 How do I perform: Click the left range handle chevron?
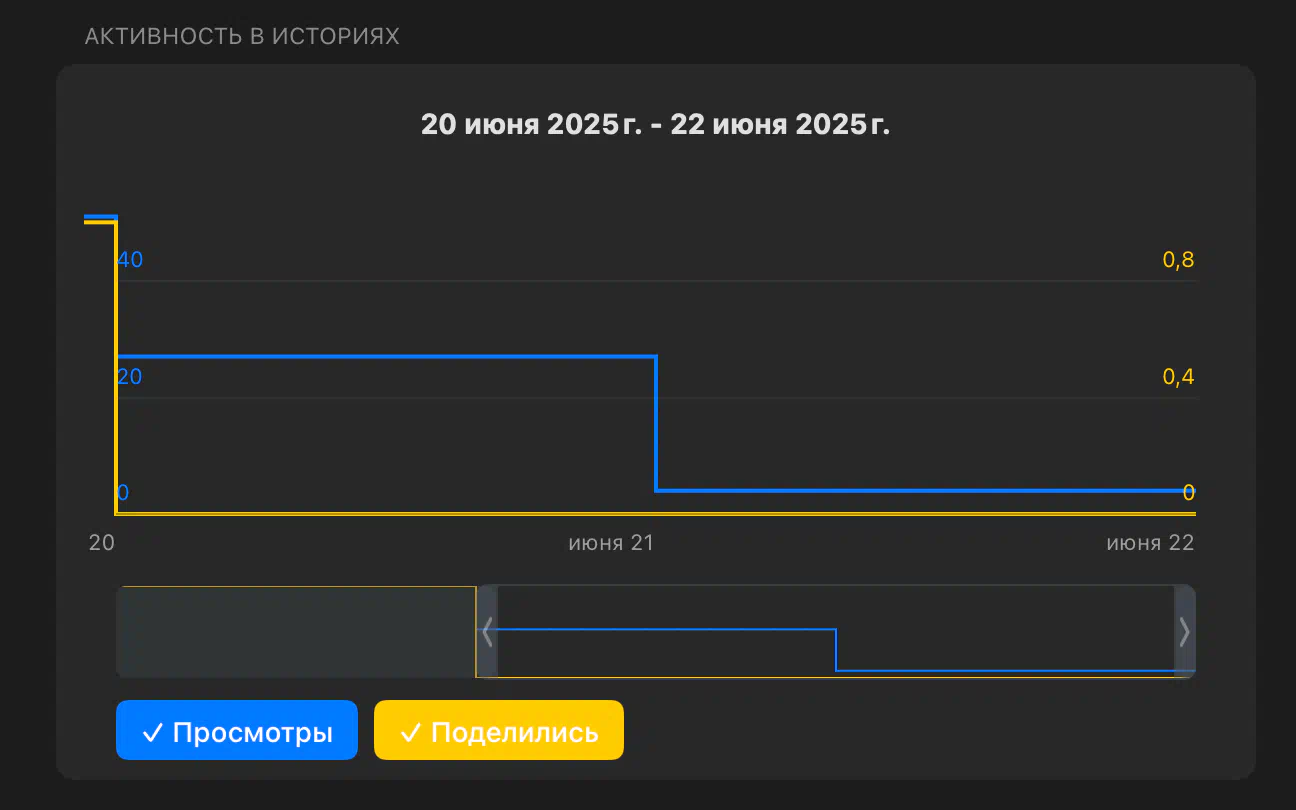click(487, 632)
